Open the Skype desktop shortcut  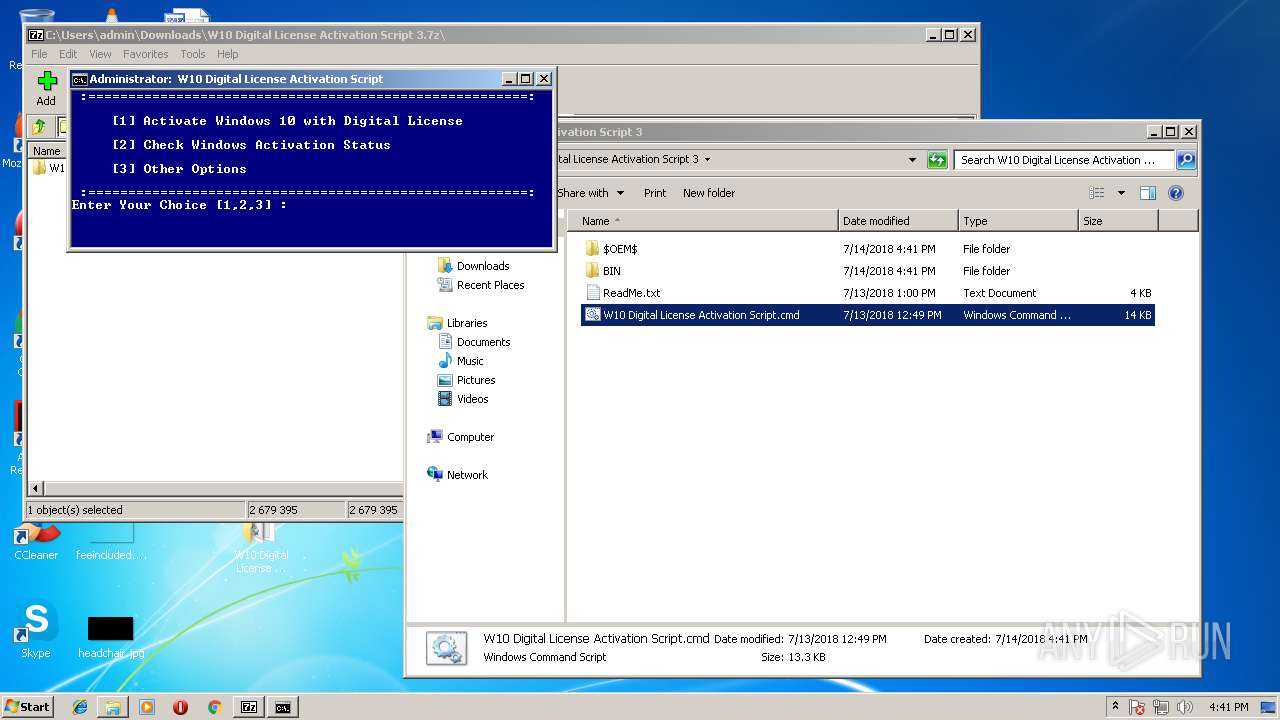pos(36,629)
